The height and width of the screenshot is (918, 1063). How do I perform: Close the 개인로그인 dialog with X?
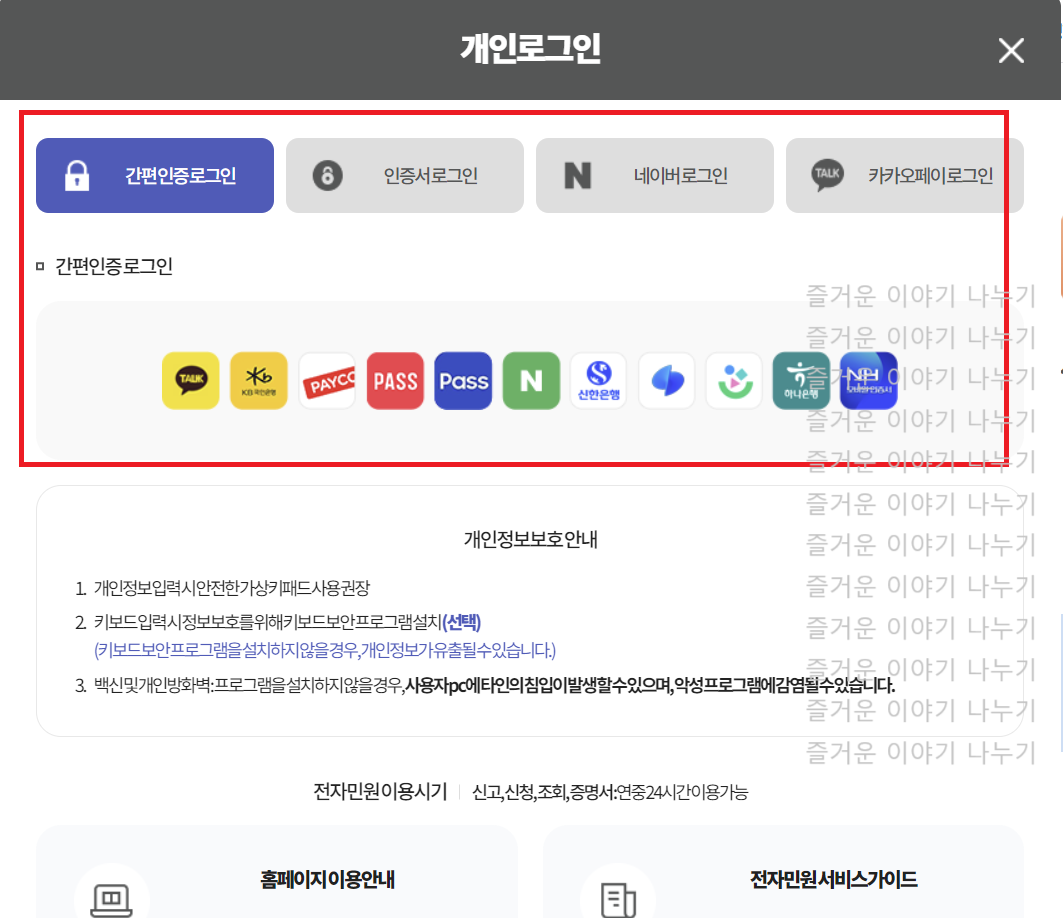pos(1011,50)
